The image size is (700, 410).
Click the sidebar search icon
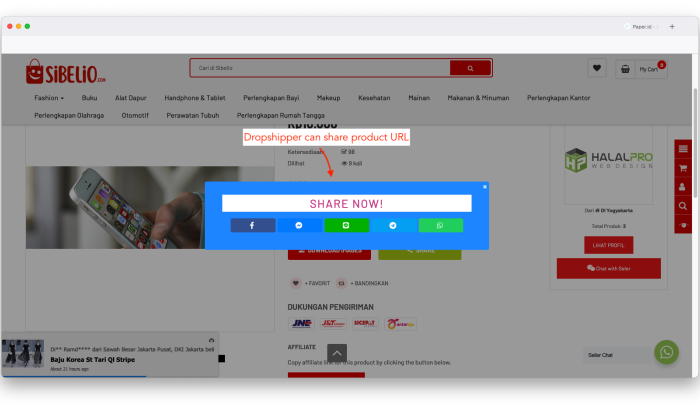tap(683, 206)
